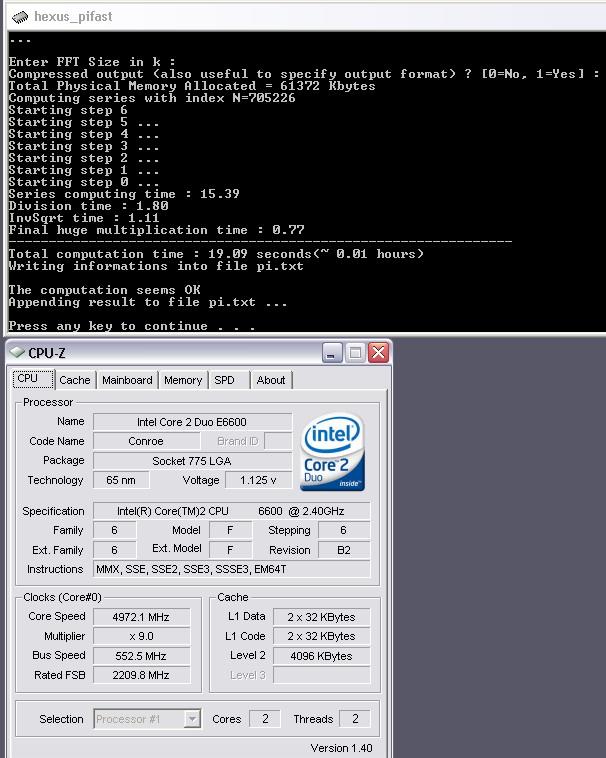Click the Stepping value field

pyautogui.click(x=344, y=530)
